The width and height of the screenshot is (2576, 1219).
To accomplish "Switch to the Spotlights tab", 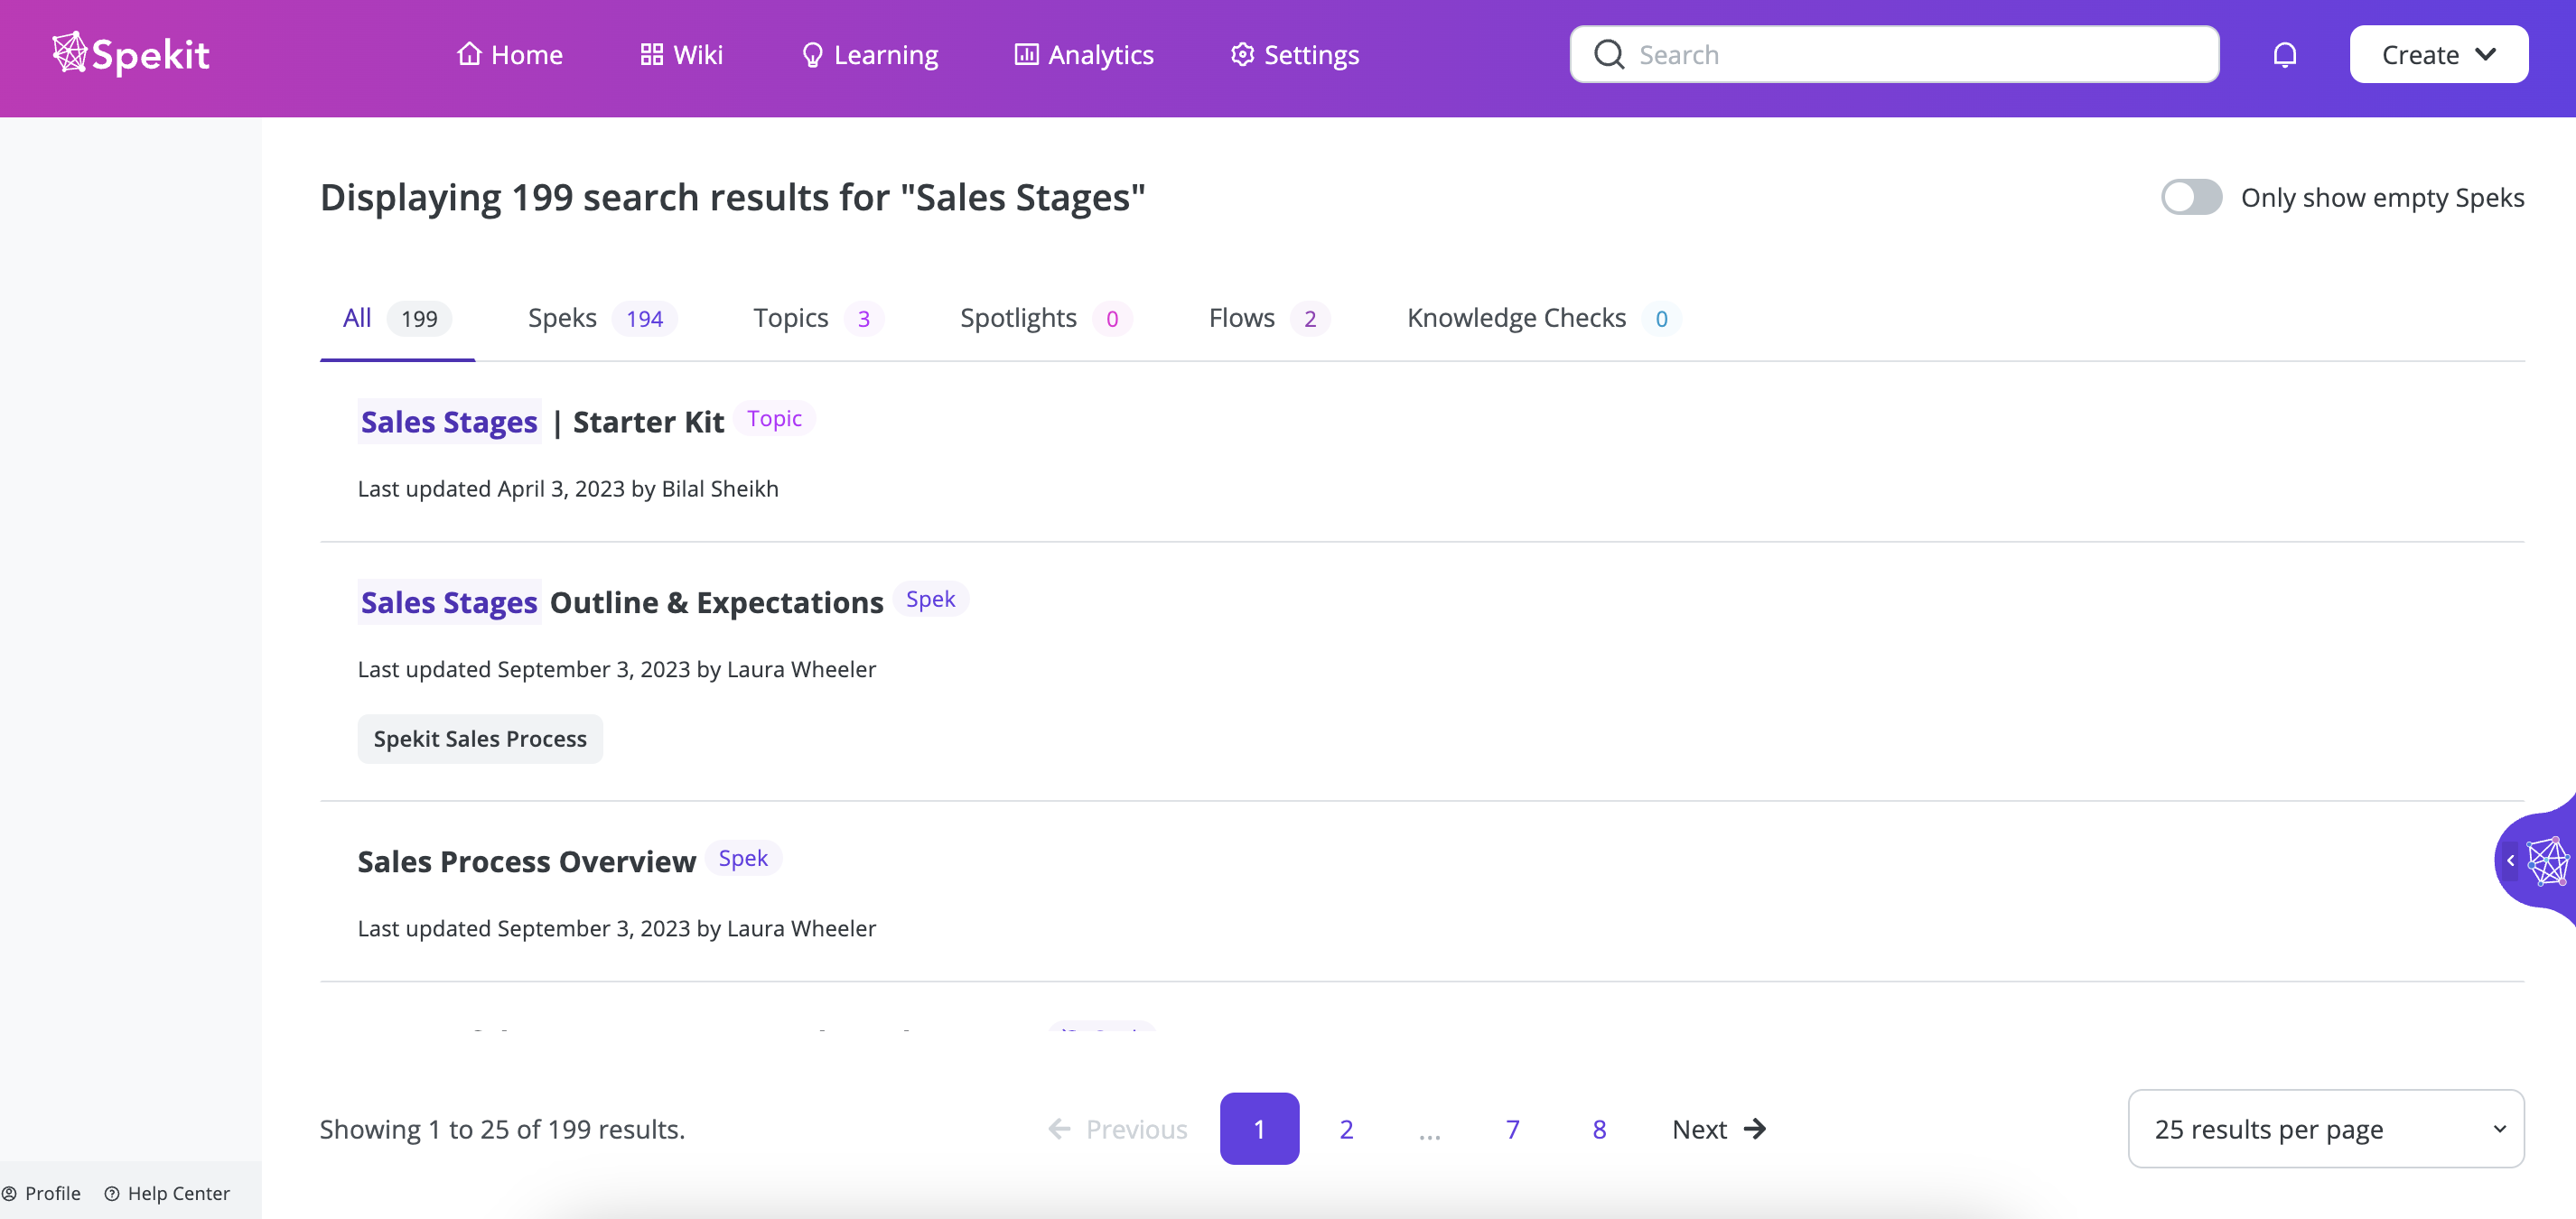I will (x=1045, y=318).
